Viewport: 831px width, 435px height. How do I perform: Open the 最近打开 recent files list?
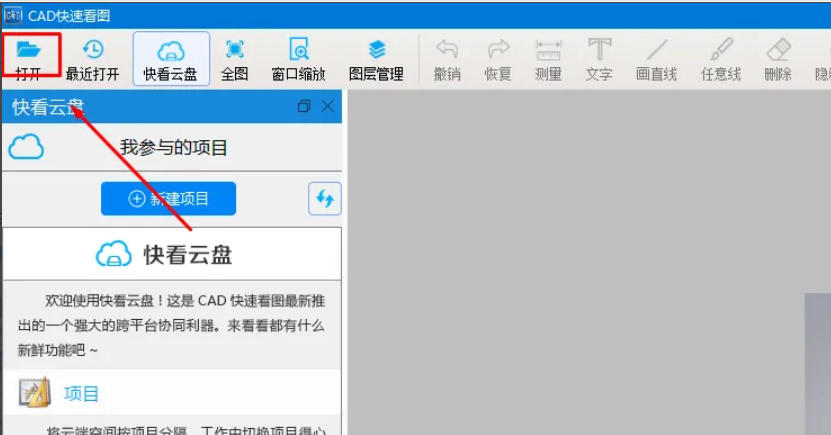tap(93, 59)
